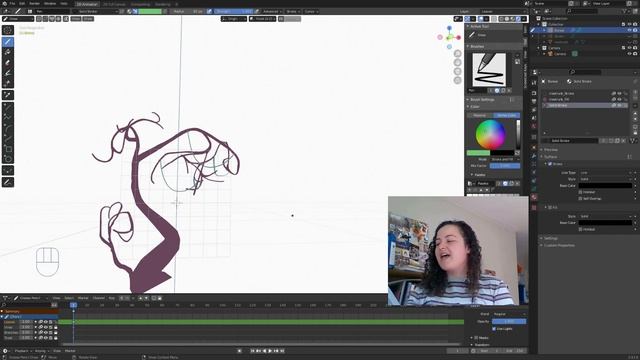Toggle the Masks checkbox in layer panel

[476, 338]
